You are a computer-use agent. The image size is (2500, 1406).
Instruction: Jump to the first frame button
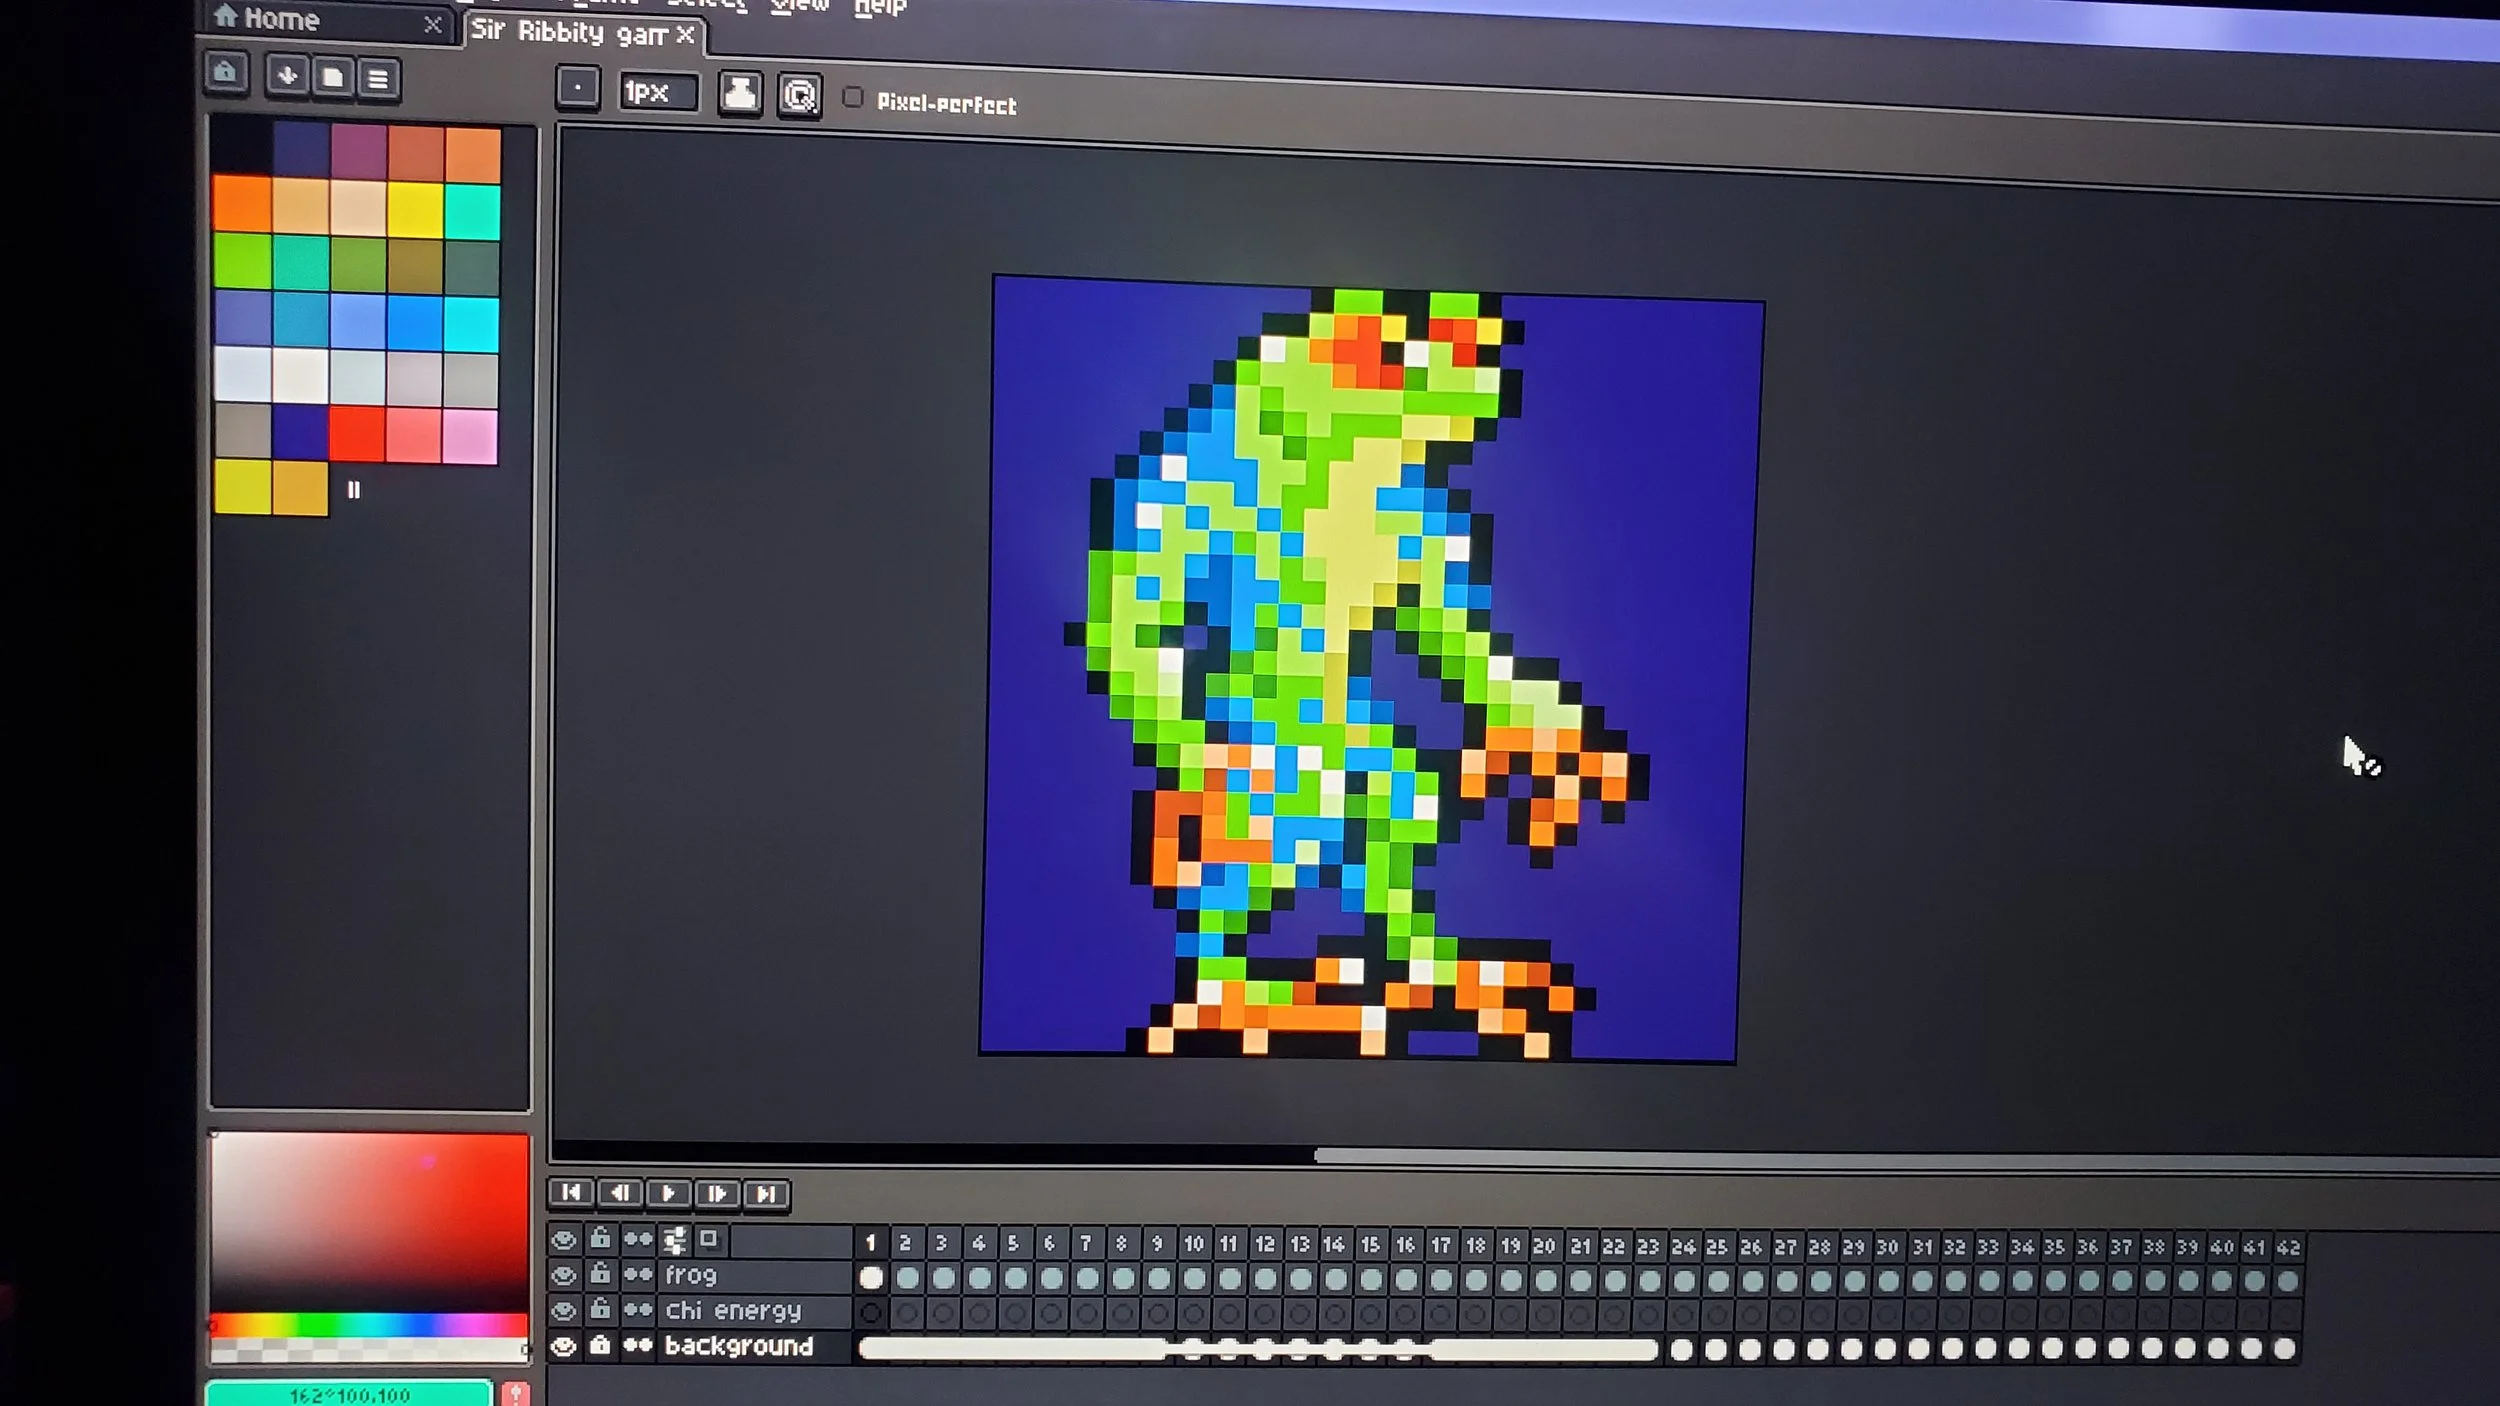pyautogui.click(x=571, y=1193)
